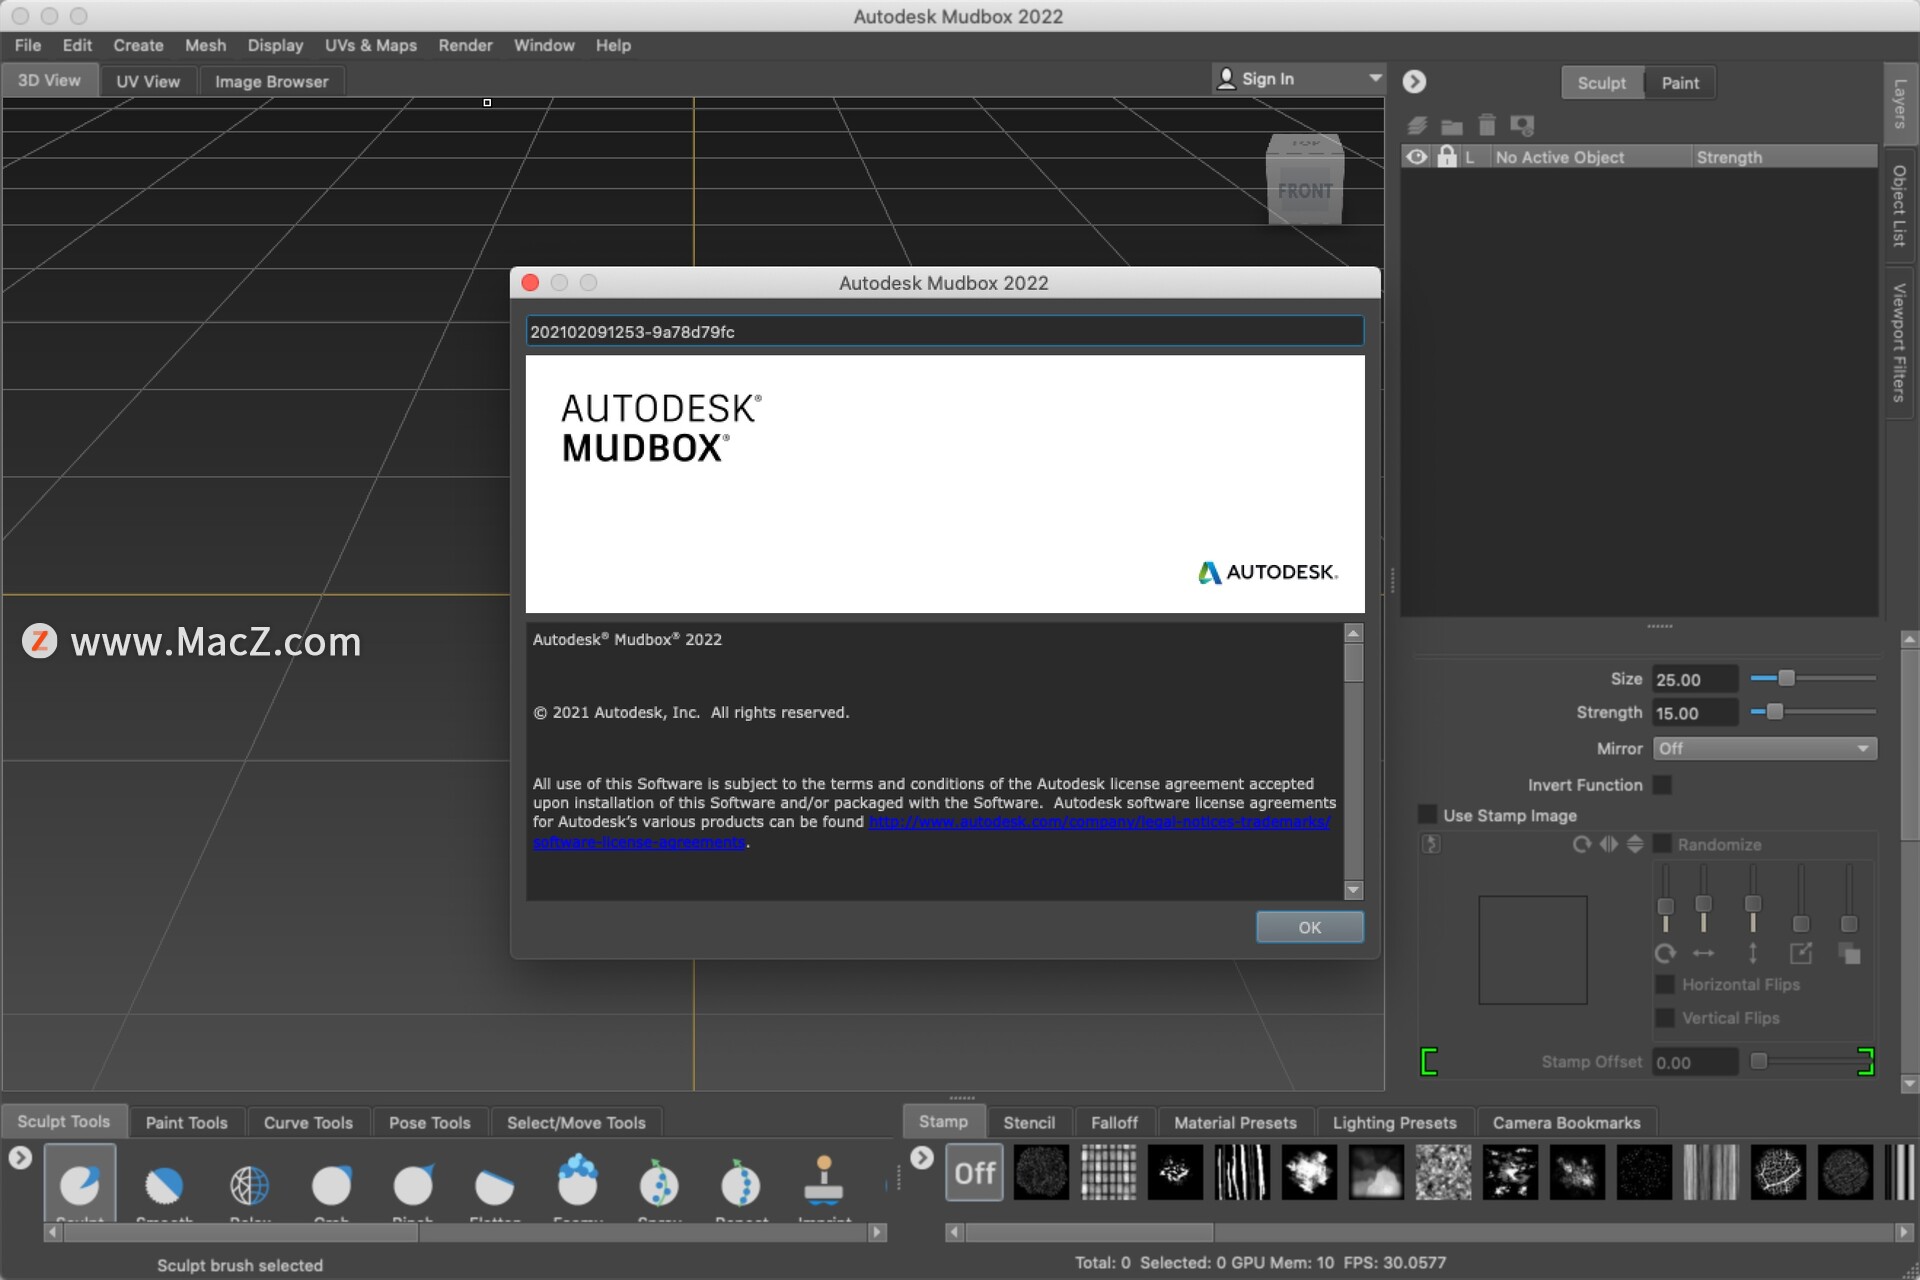Click the FRONT face of the view cube

click(1305, 191)
